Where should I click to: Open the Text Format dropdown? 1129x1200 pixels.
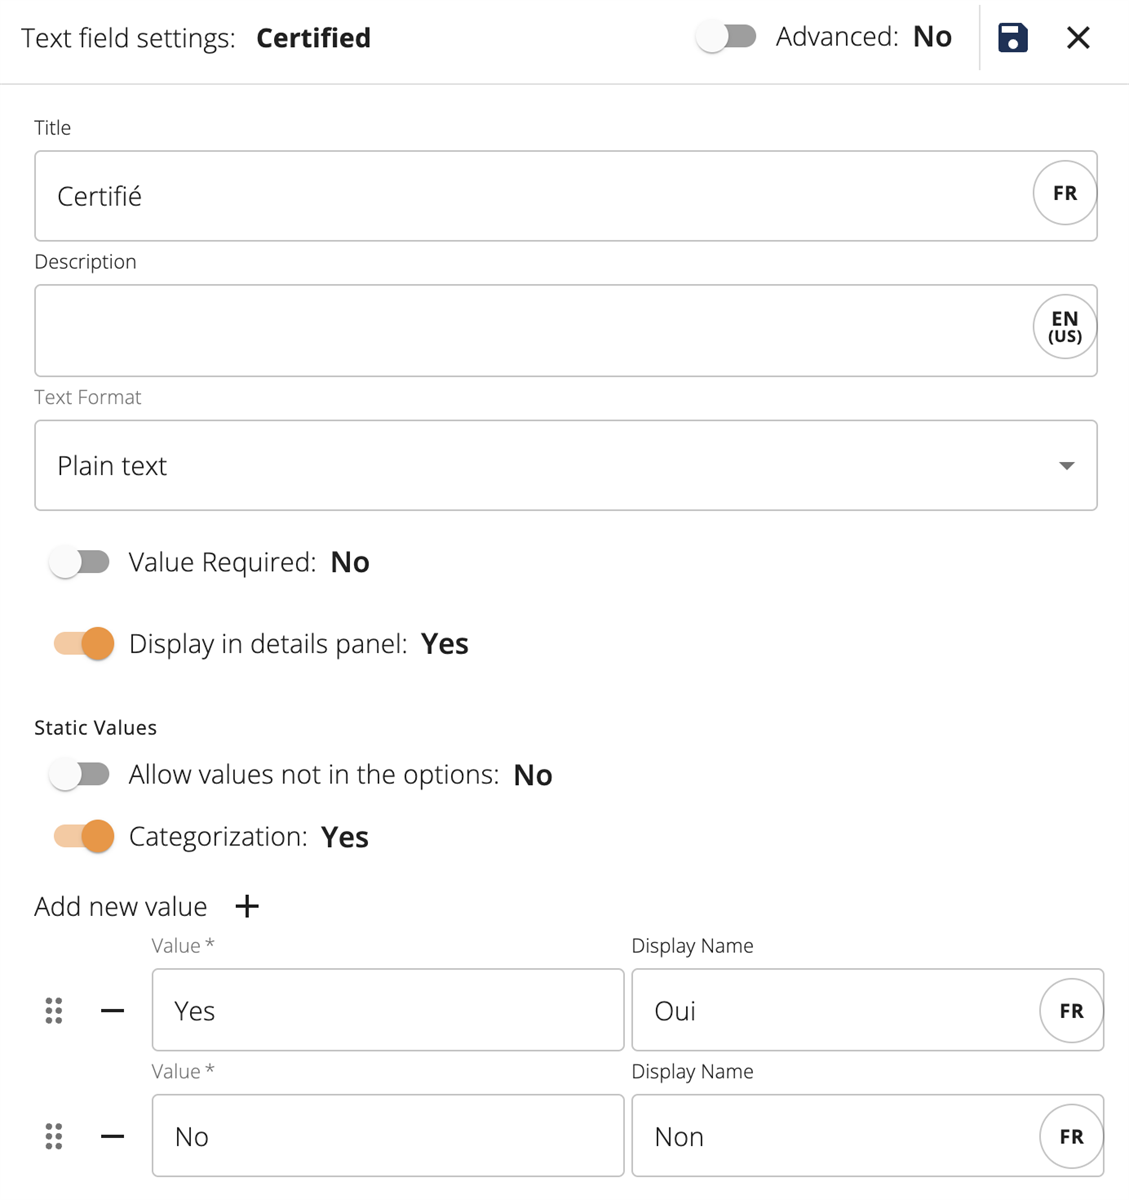(565, 466)
